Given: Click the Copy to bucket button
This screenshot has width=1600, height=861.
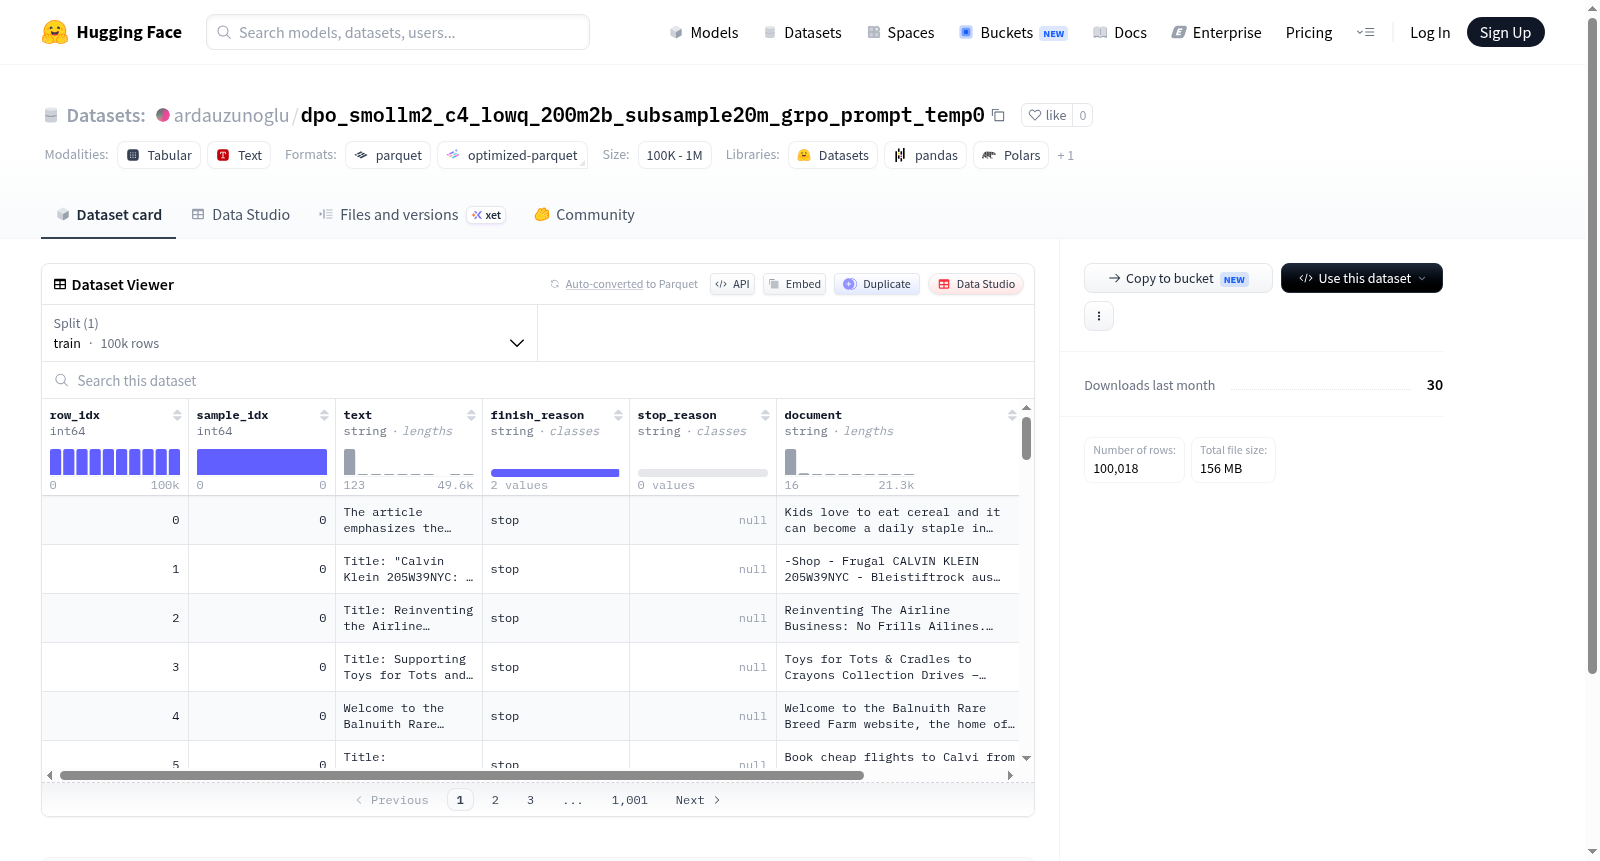Looking at the screenshot, I should click(1178, 278).
